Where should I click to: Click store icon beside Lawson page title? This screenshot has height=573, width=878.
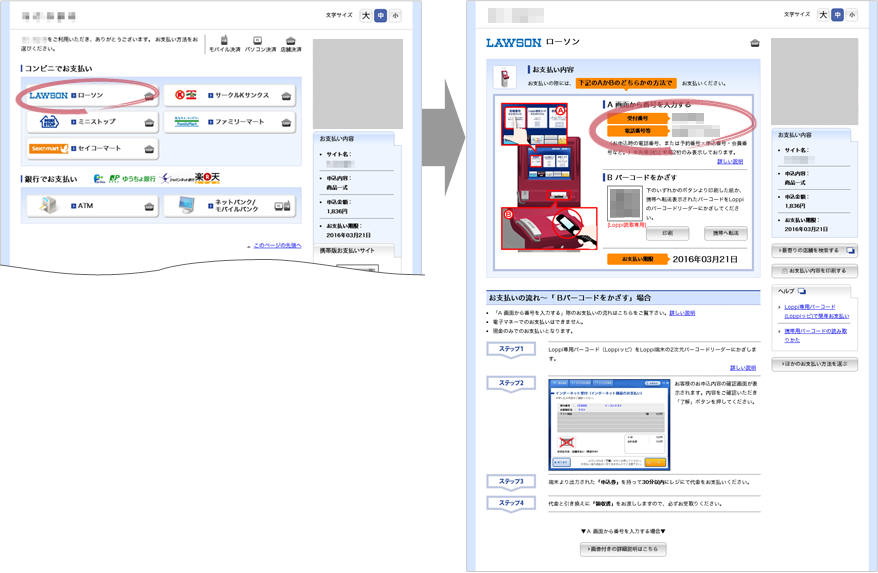point(755,43)
